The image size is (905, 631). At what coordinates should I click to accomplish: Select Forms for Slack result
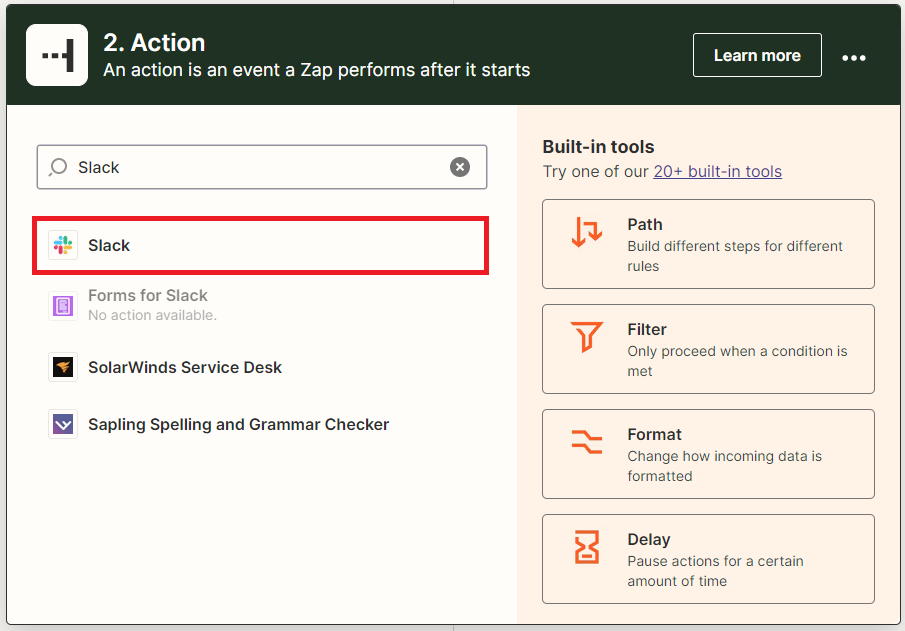[261, 305]
